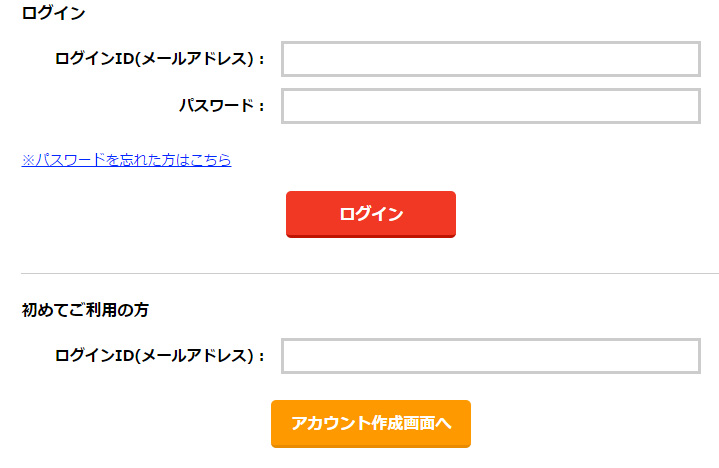Screen dimensions: 719x468
Task: Click the email field under 初めてご利用の方
Action: click(490, 356)
